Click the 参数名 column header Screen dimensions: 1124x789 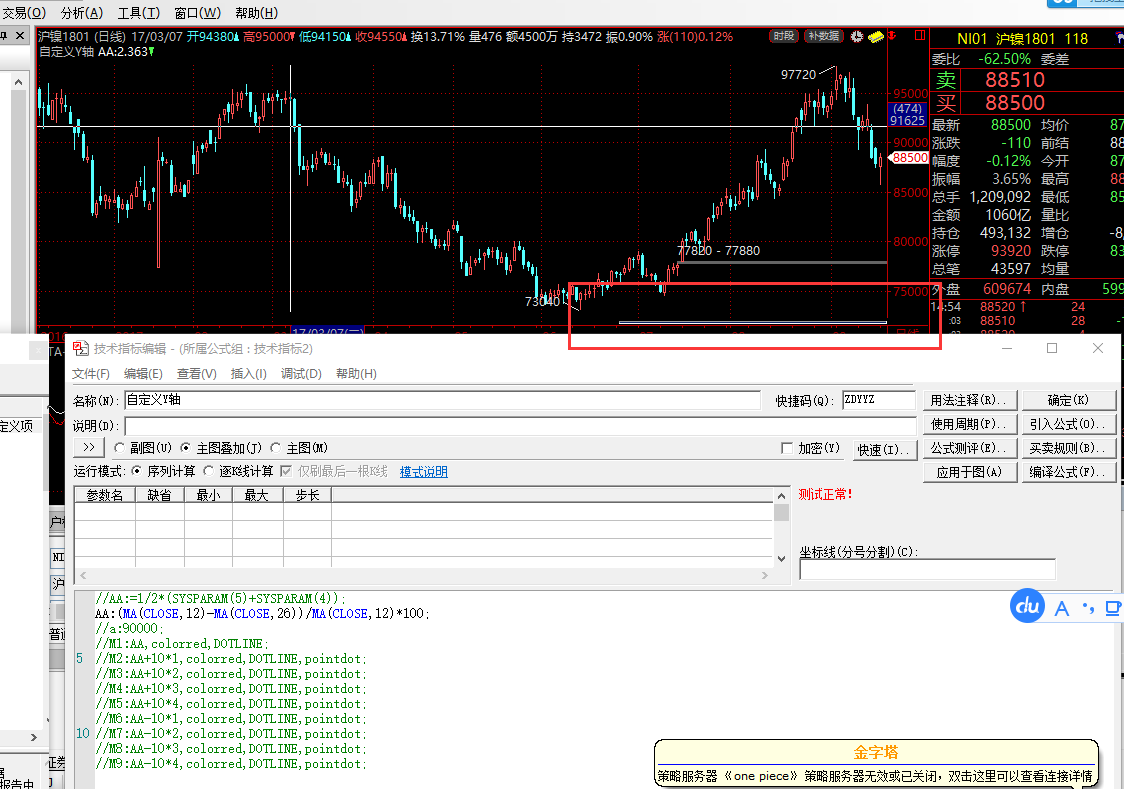click(x=105, y=495)
